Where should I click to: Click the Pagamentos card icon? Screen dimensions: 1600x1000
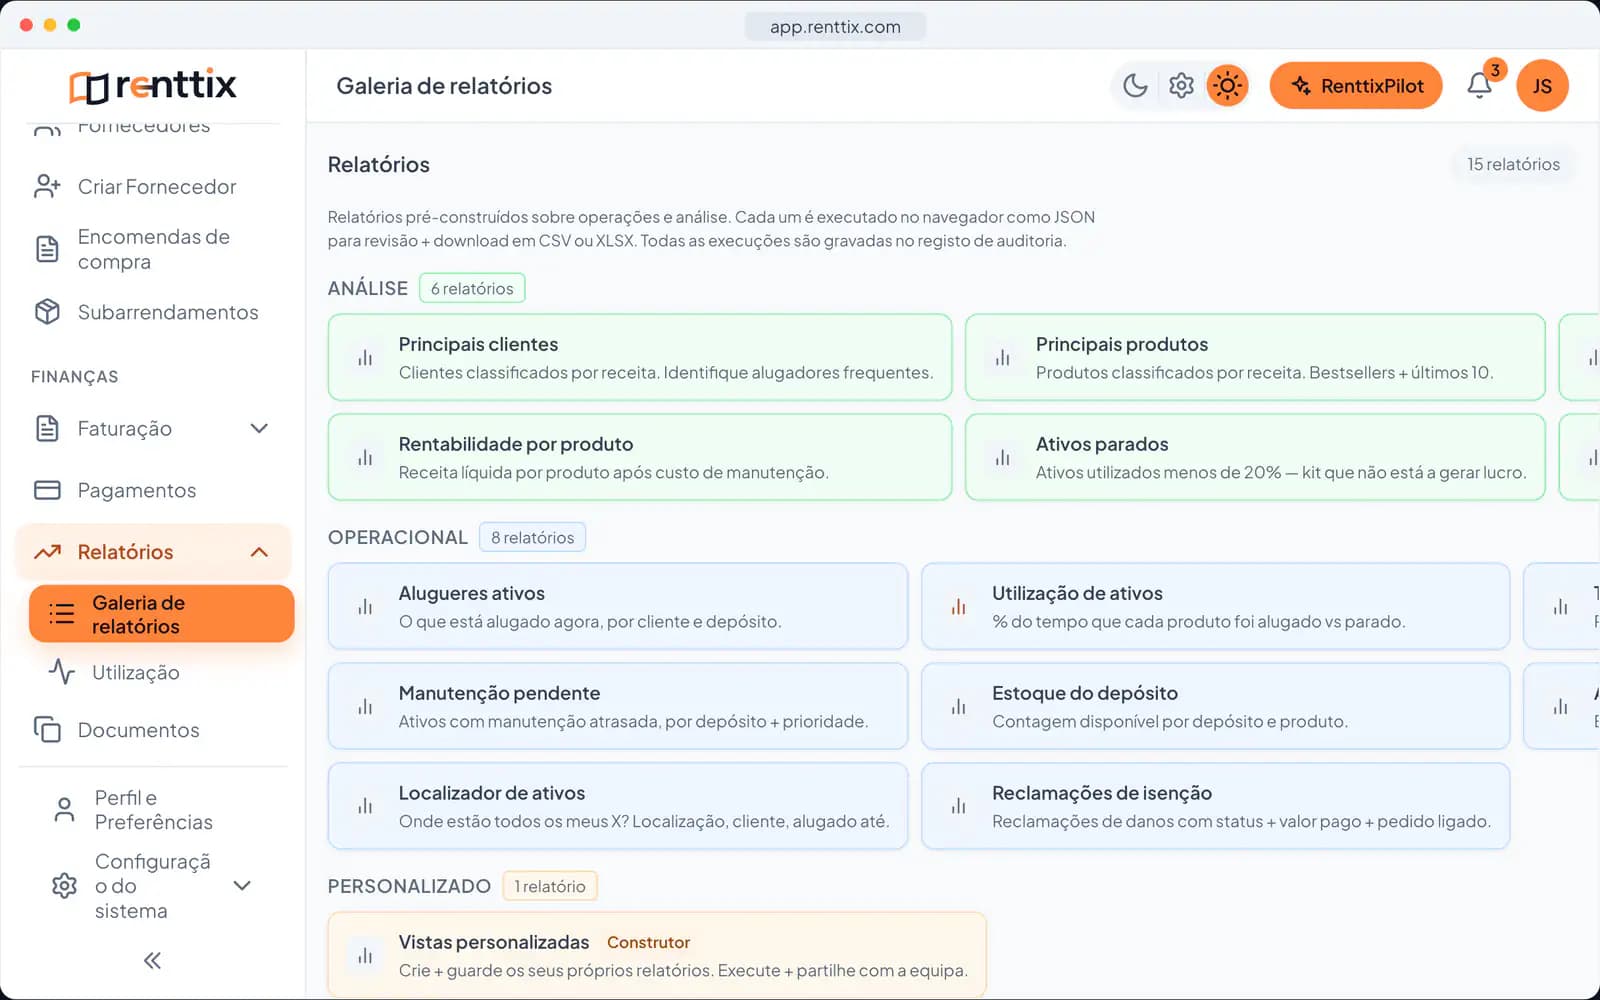point(47,490)
